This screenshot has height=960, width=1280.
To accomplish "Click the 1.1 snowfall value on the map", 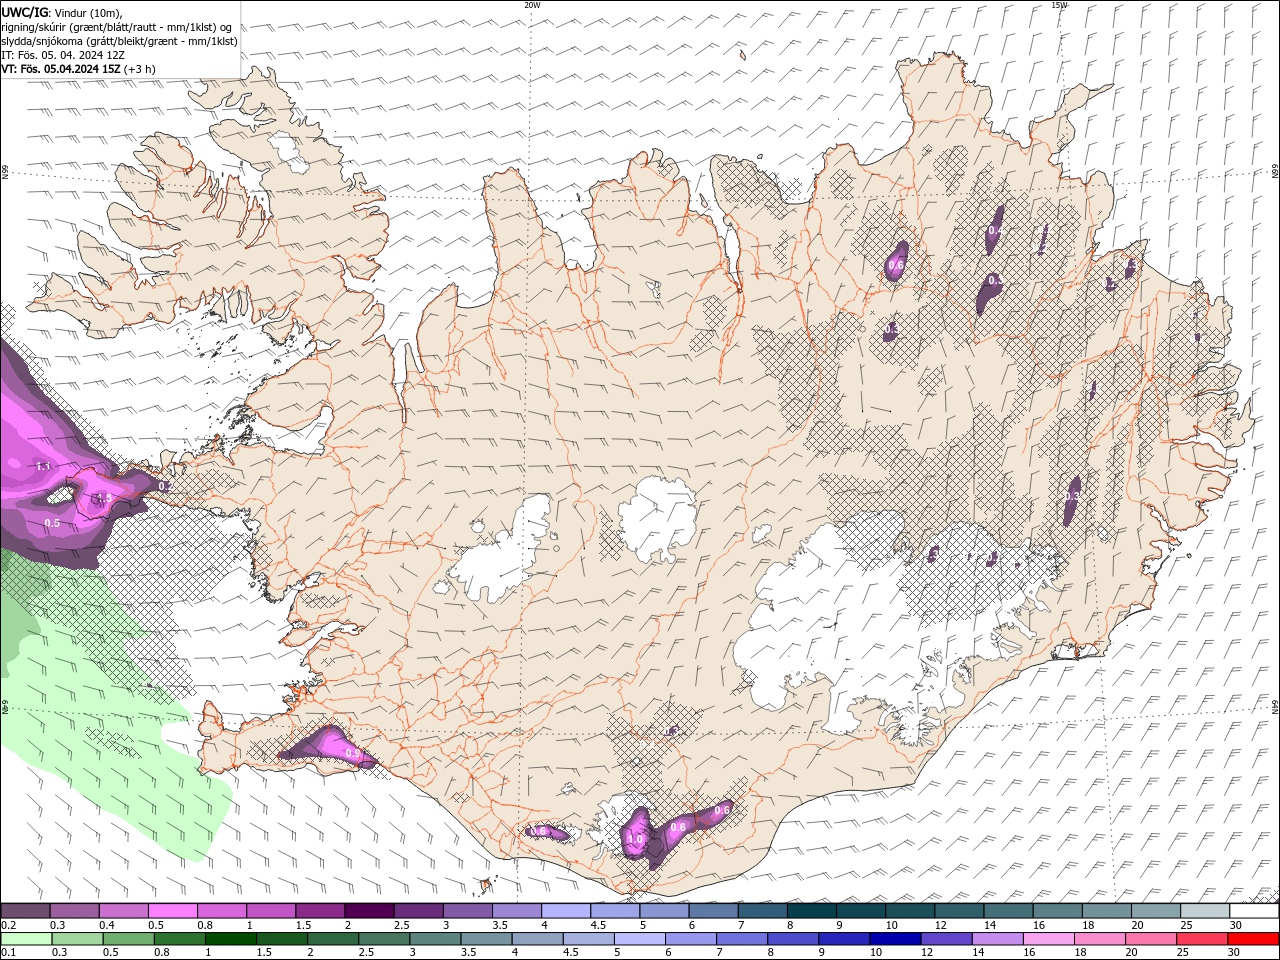I will pos(43,466).
